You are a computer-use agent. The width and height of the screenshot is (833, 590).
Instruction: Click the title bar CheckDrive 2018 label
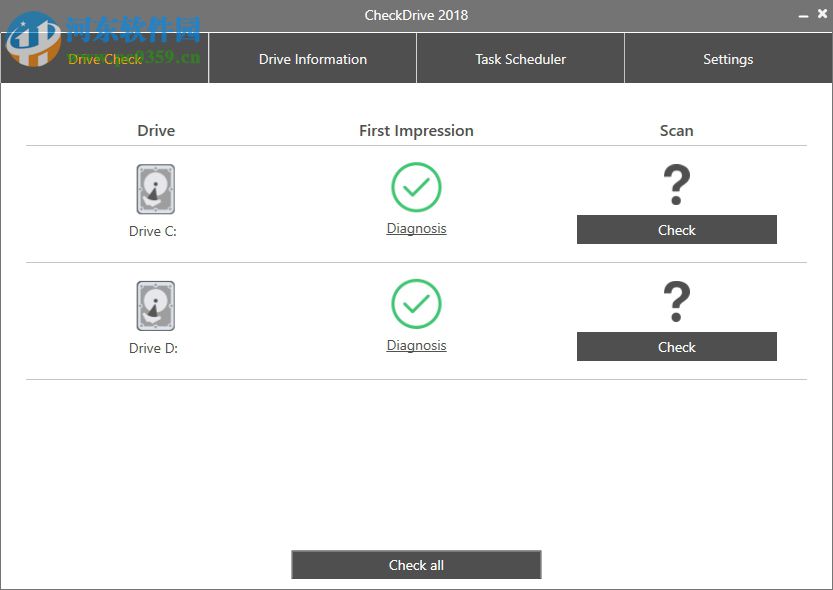click(x=416, y=14)
